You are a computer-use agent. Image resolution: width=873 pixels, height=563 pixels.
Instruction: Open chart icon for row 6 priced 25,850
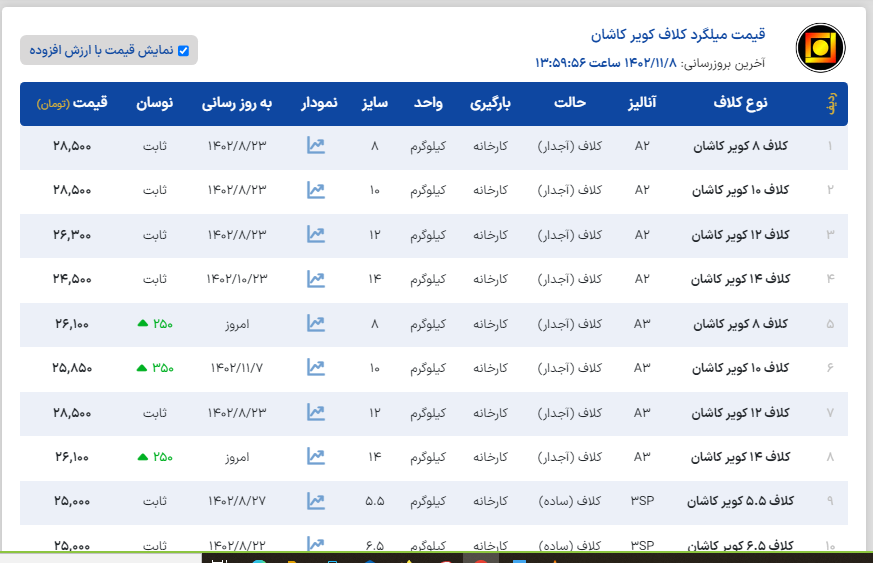click(x=316, y=368)
